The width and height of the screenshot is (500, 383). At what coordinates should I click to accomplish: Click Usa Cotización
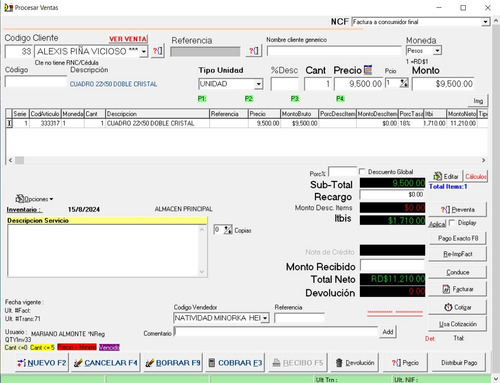457,324
